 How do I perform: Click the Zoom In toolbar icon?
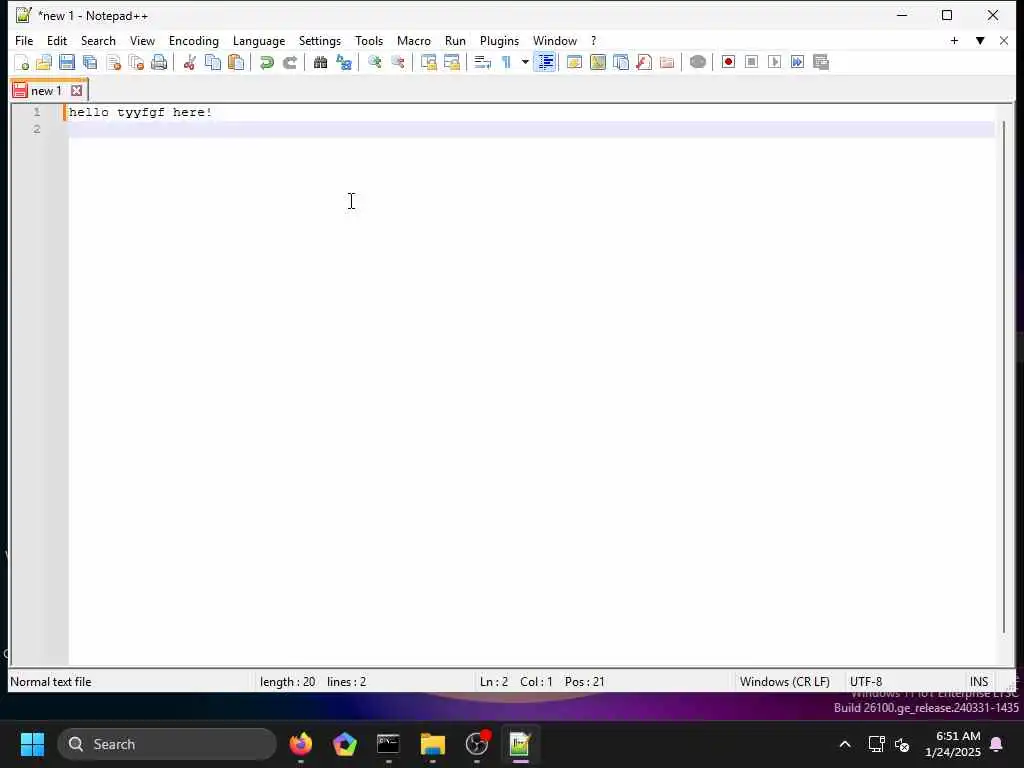tap(374, 62)
